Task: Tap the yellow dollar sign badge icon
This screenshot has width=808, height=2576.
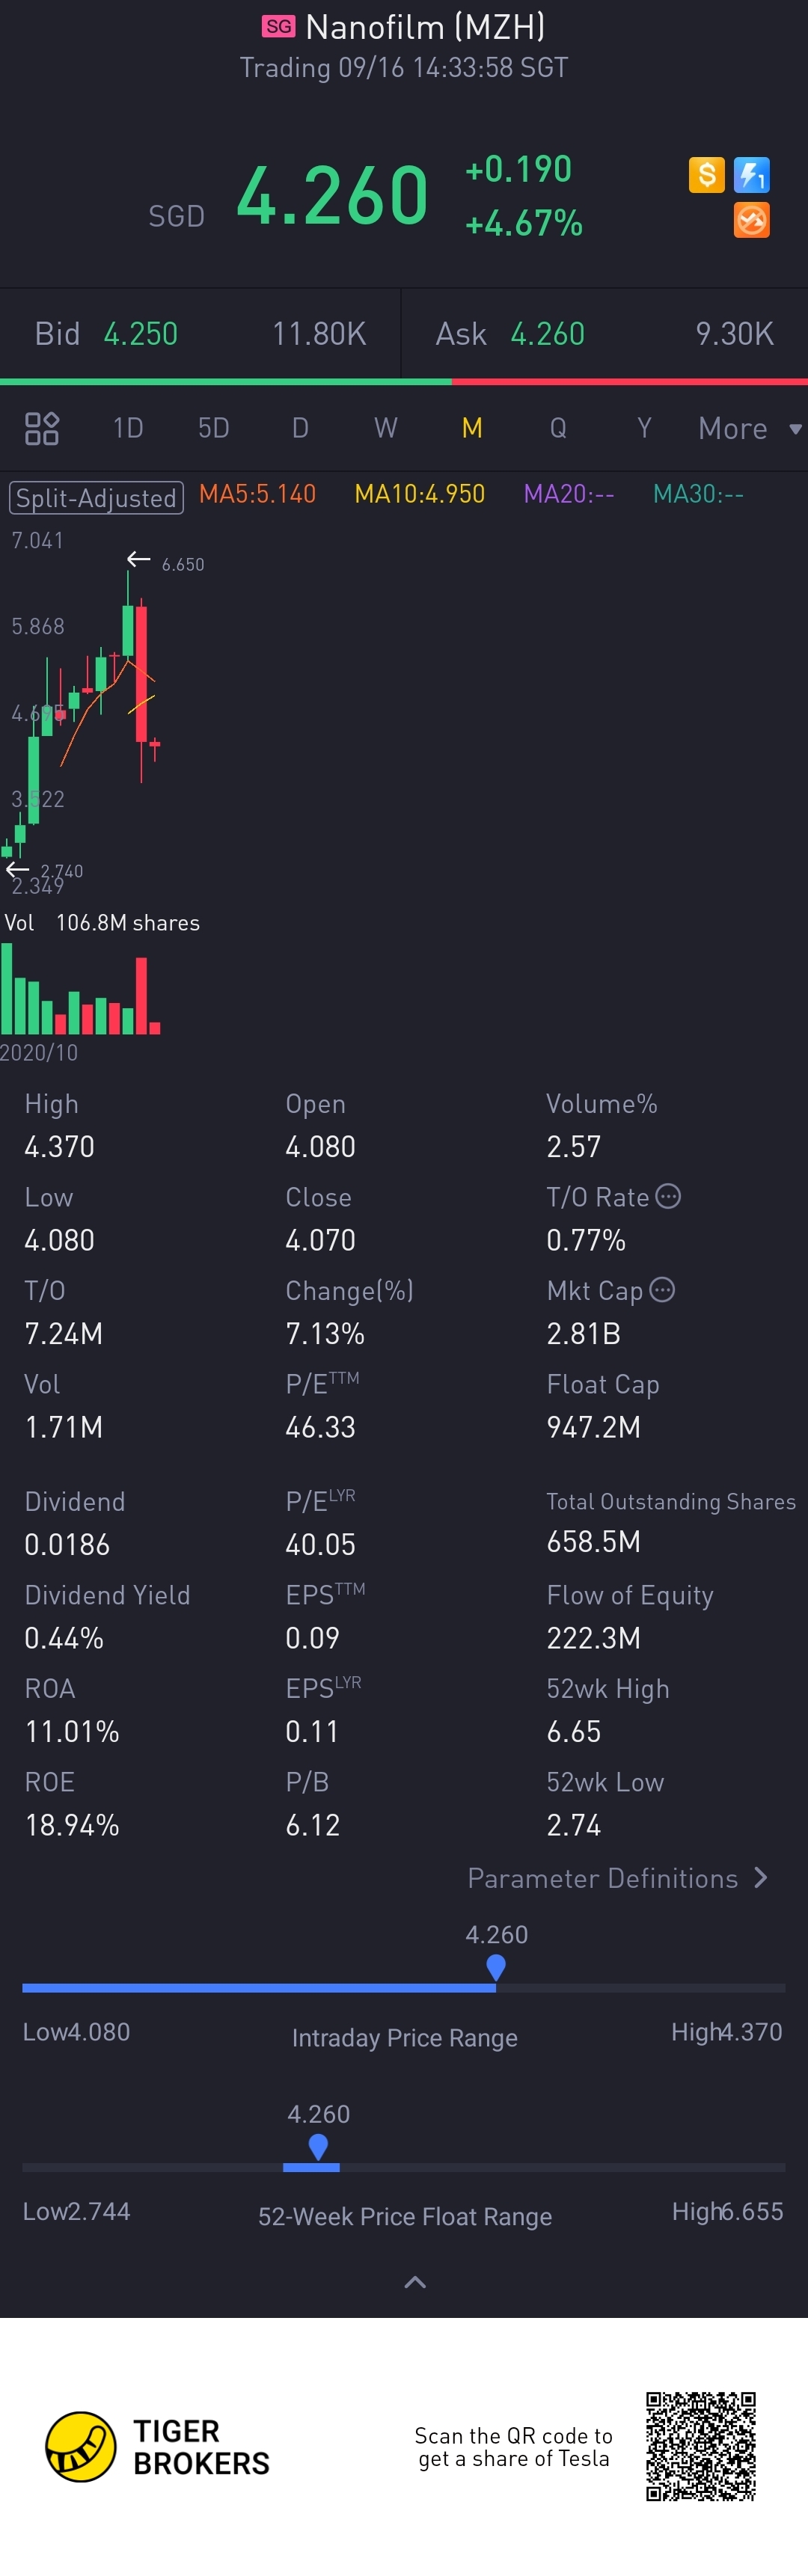Action: [706, 175]
